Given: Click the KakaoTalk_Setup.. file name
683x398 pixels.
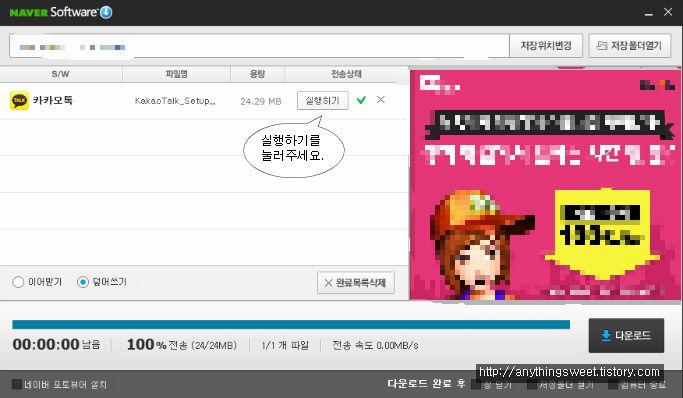Looking at the screenshot, I should (x=175, y=101).
